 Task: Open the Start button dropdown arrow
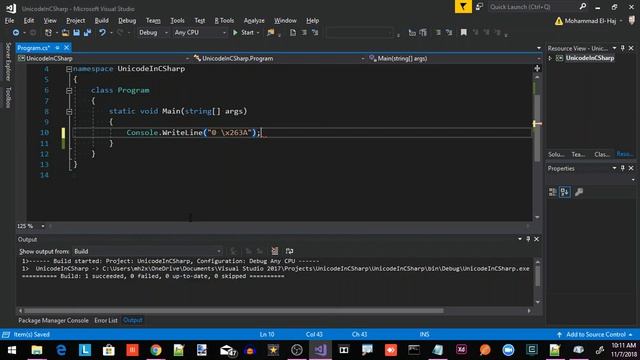[258, 33]
